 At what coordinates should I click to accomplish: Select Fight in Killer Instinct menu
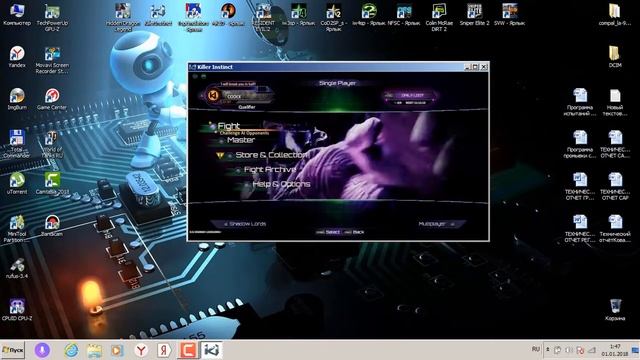pos(229,126)
